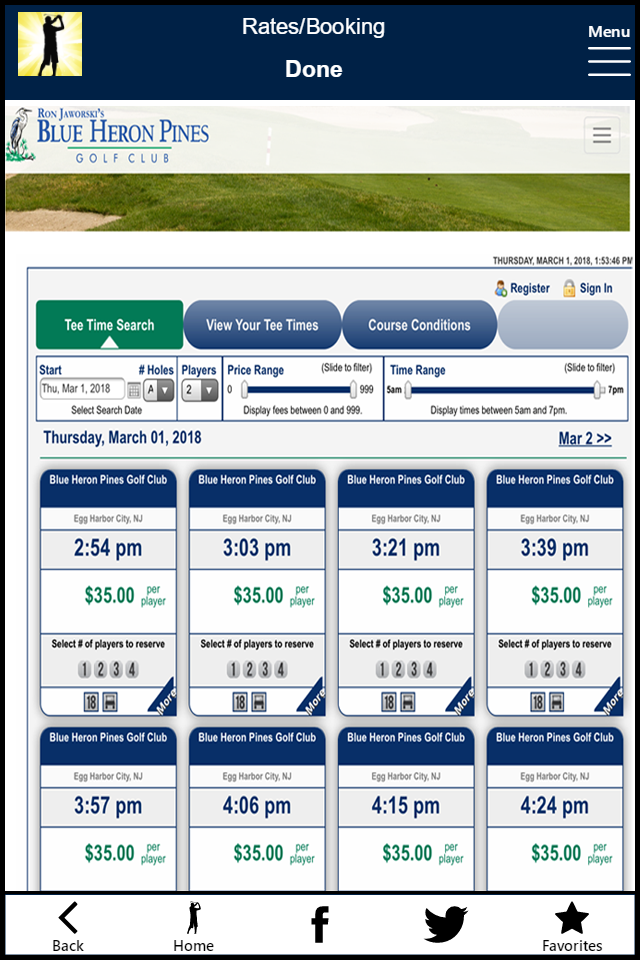The height and width of the screenshot is (960, 640).
Task: Click the Time Range 7pm handle
Action: coord(598,390)
